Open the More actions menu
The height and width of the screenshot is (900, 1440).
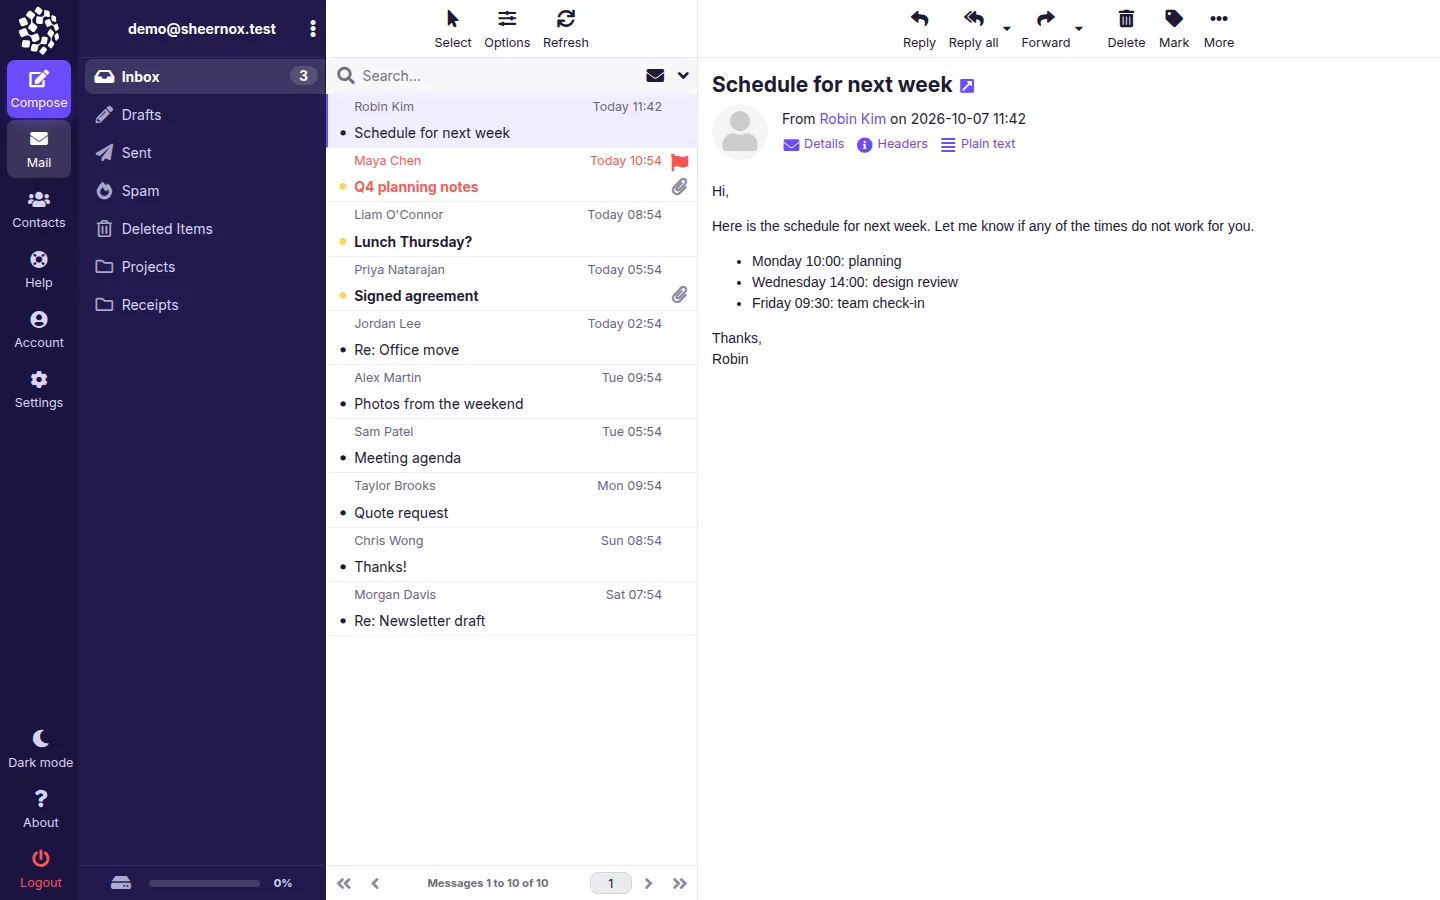point(1219,29)
